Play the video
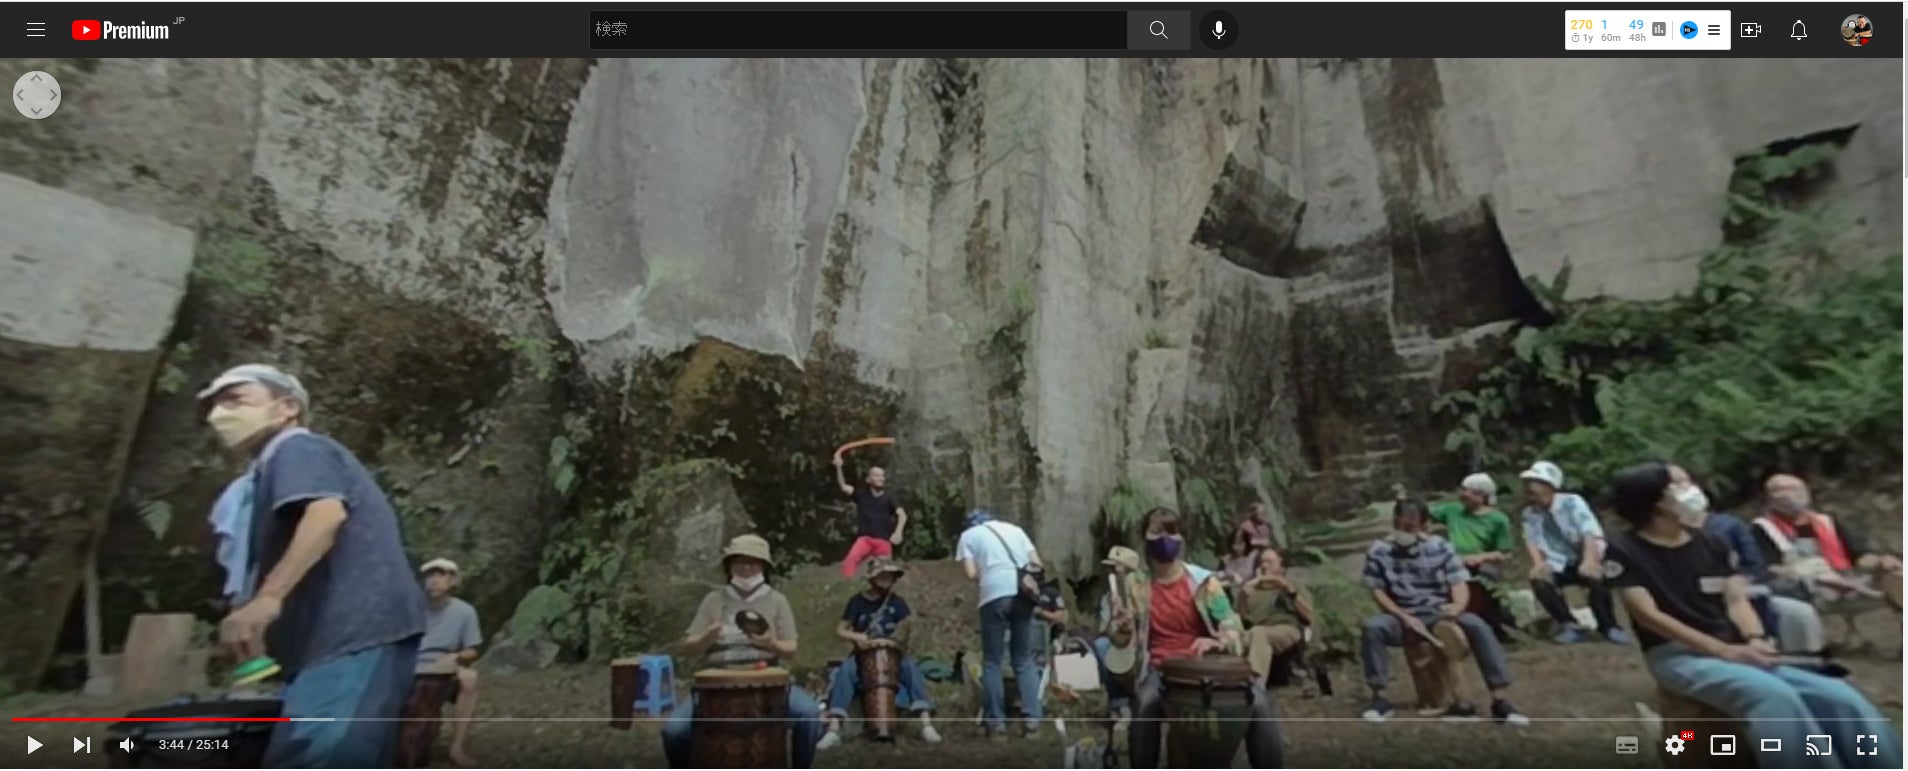The width and height of the screenshot is (1908, 771). tap(34, 745)
